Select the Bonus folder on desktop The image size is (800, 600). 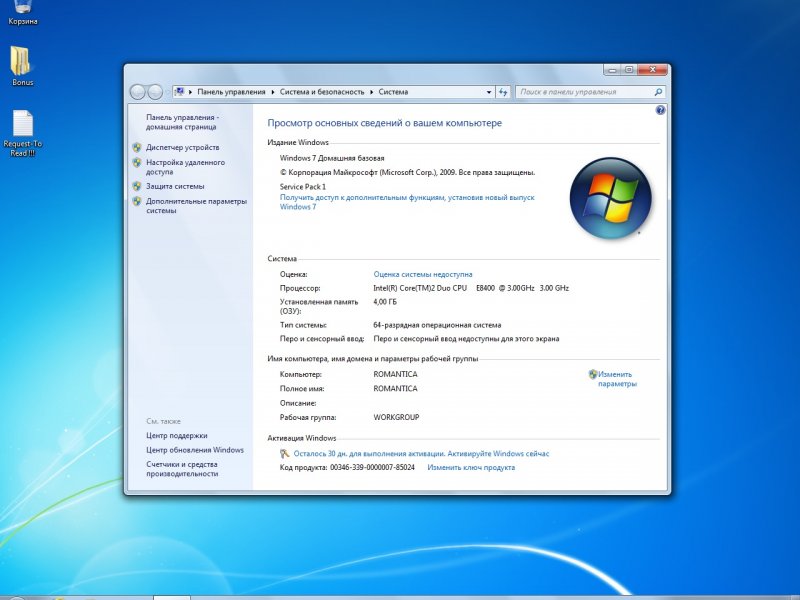click(x=22, y=66)
